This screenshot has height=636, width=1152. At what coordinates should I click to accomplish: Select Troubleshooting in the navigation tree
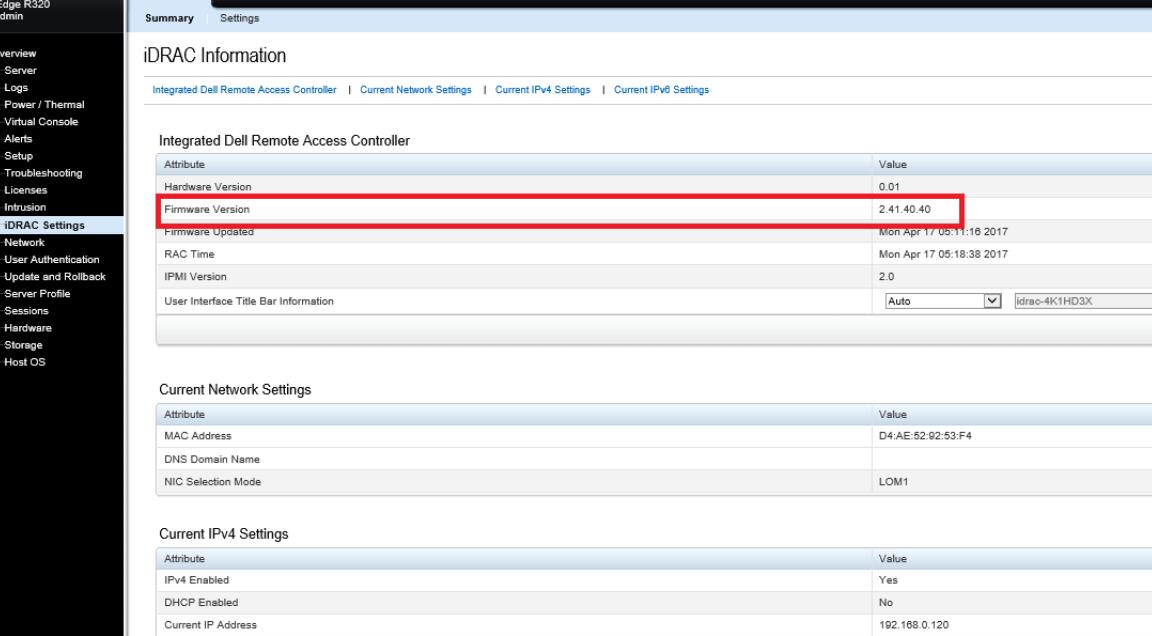point(44,173)
